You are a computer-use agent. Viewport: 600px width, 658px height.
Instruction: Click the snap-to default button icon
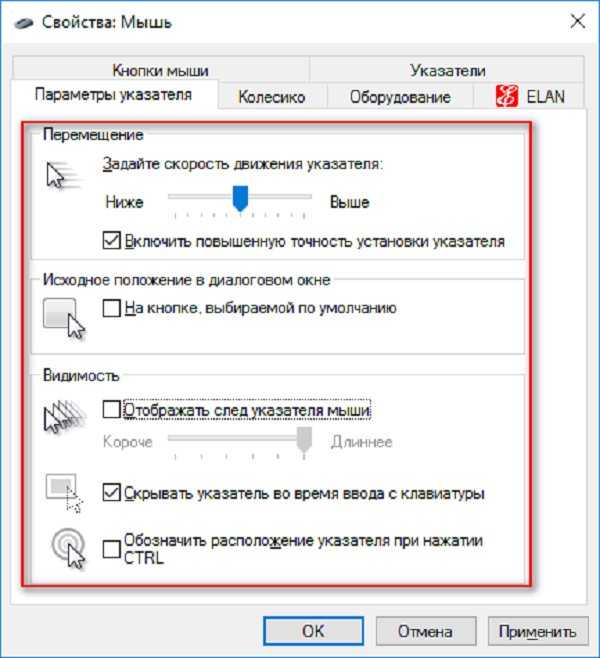64,318
